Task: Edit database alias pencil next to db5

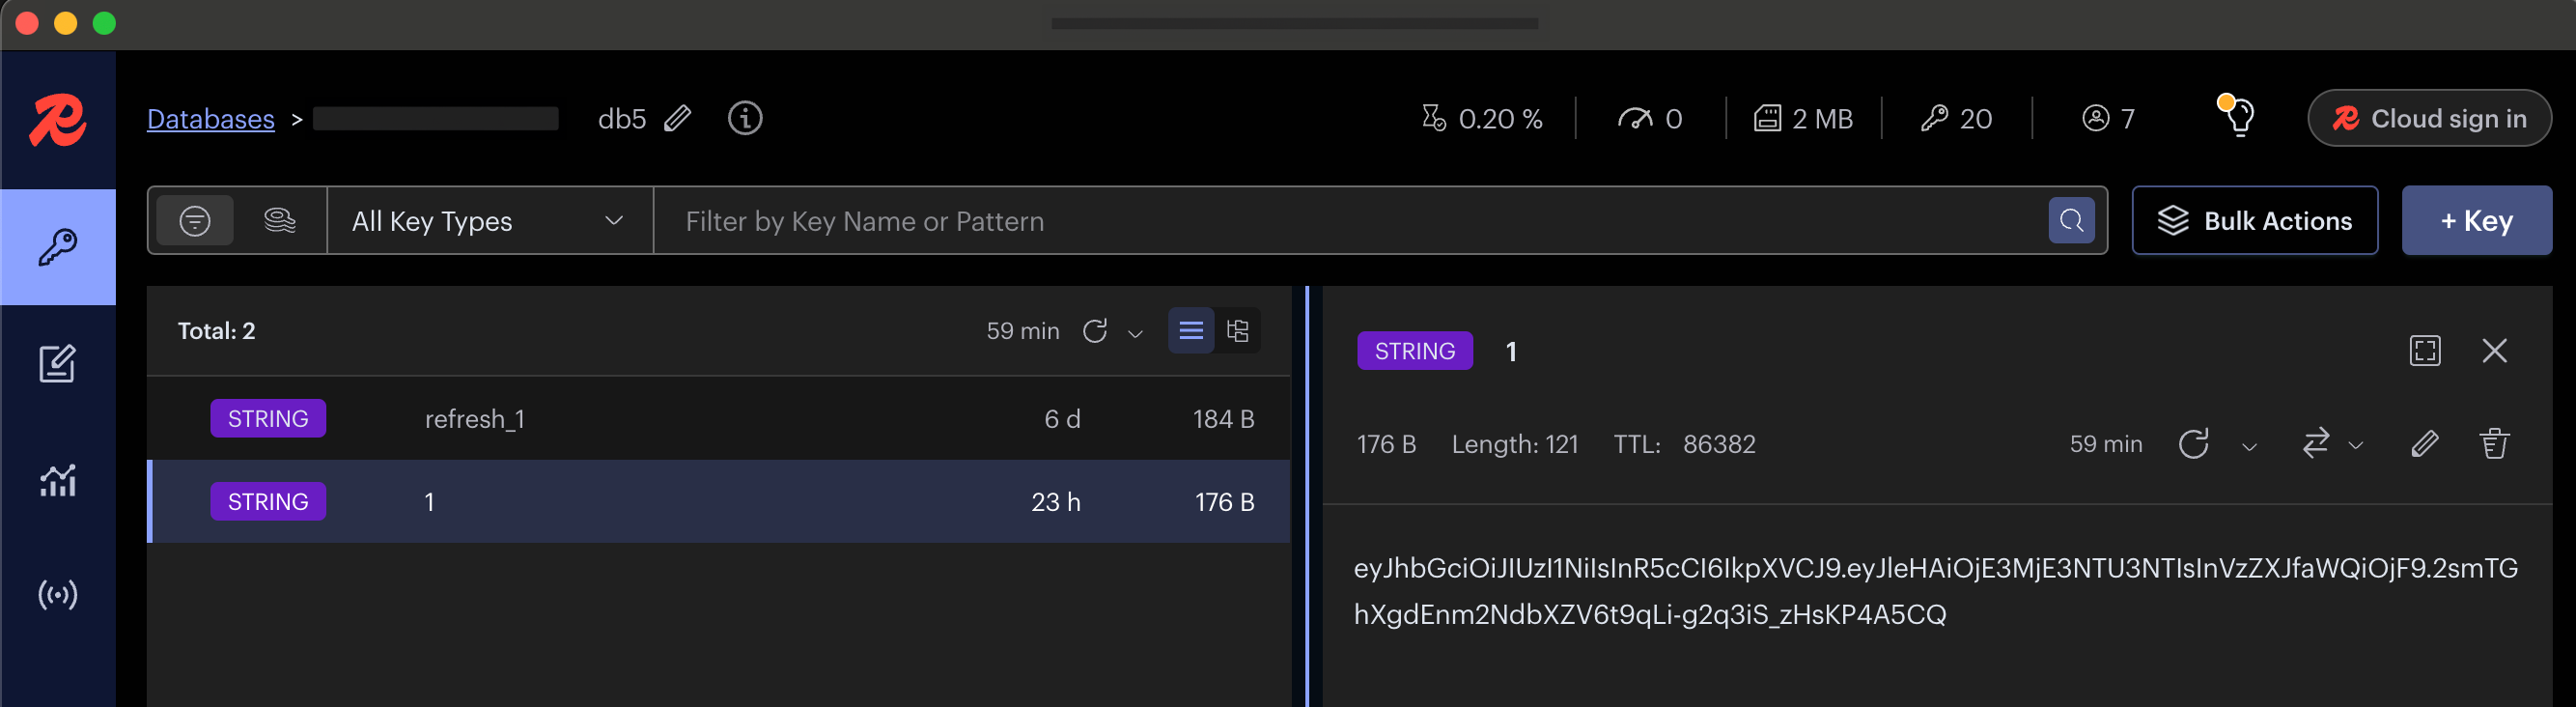Action: [x=678, y=119]
